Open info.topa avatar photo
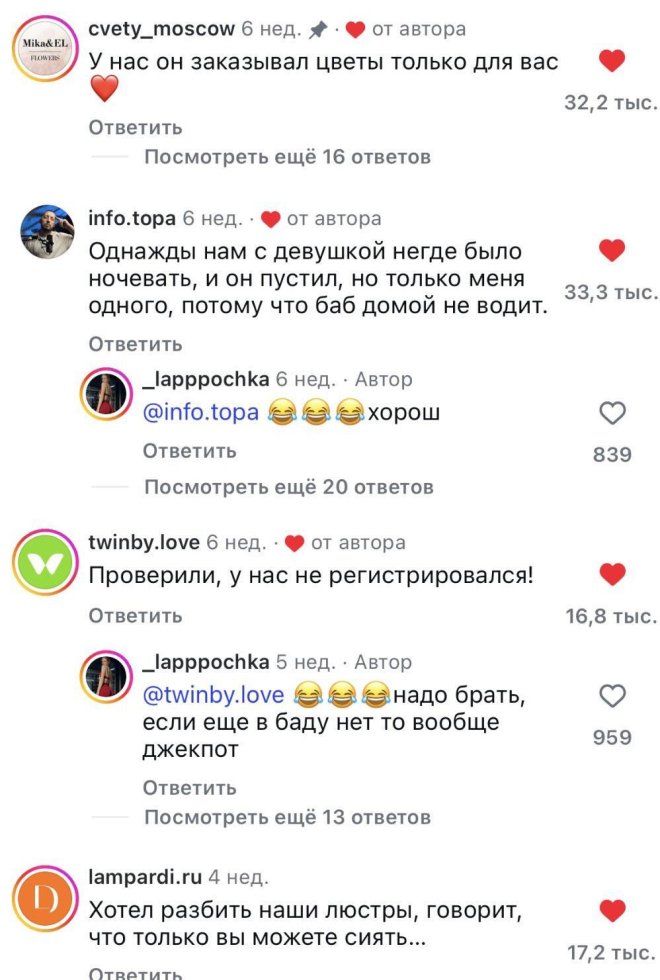 click(45, 233)
